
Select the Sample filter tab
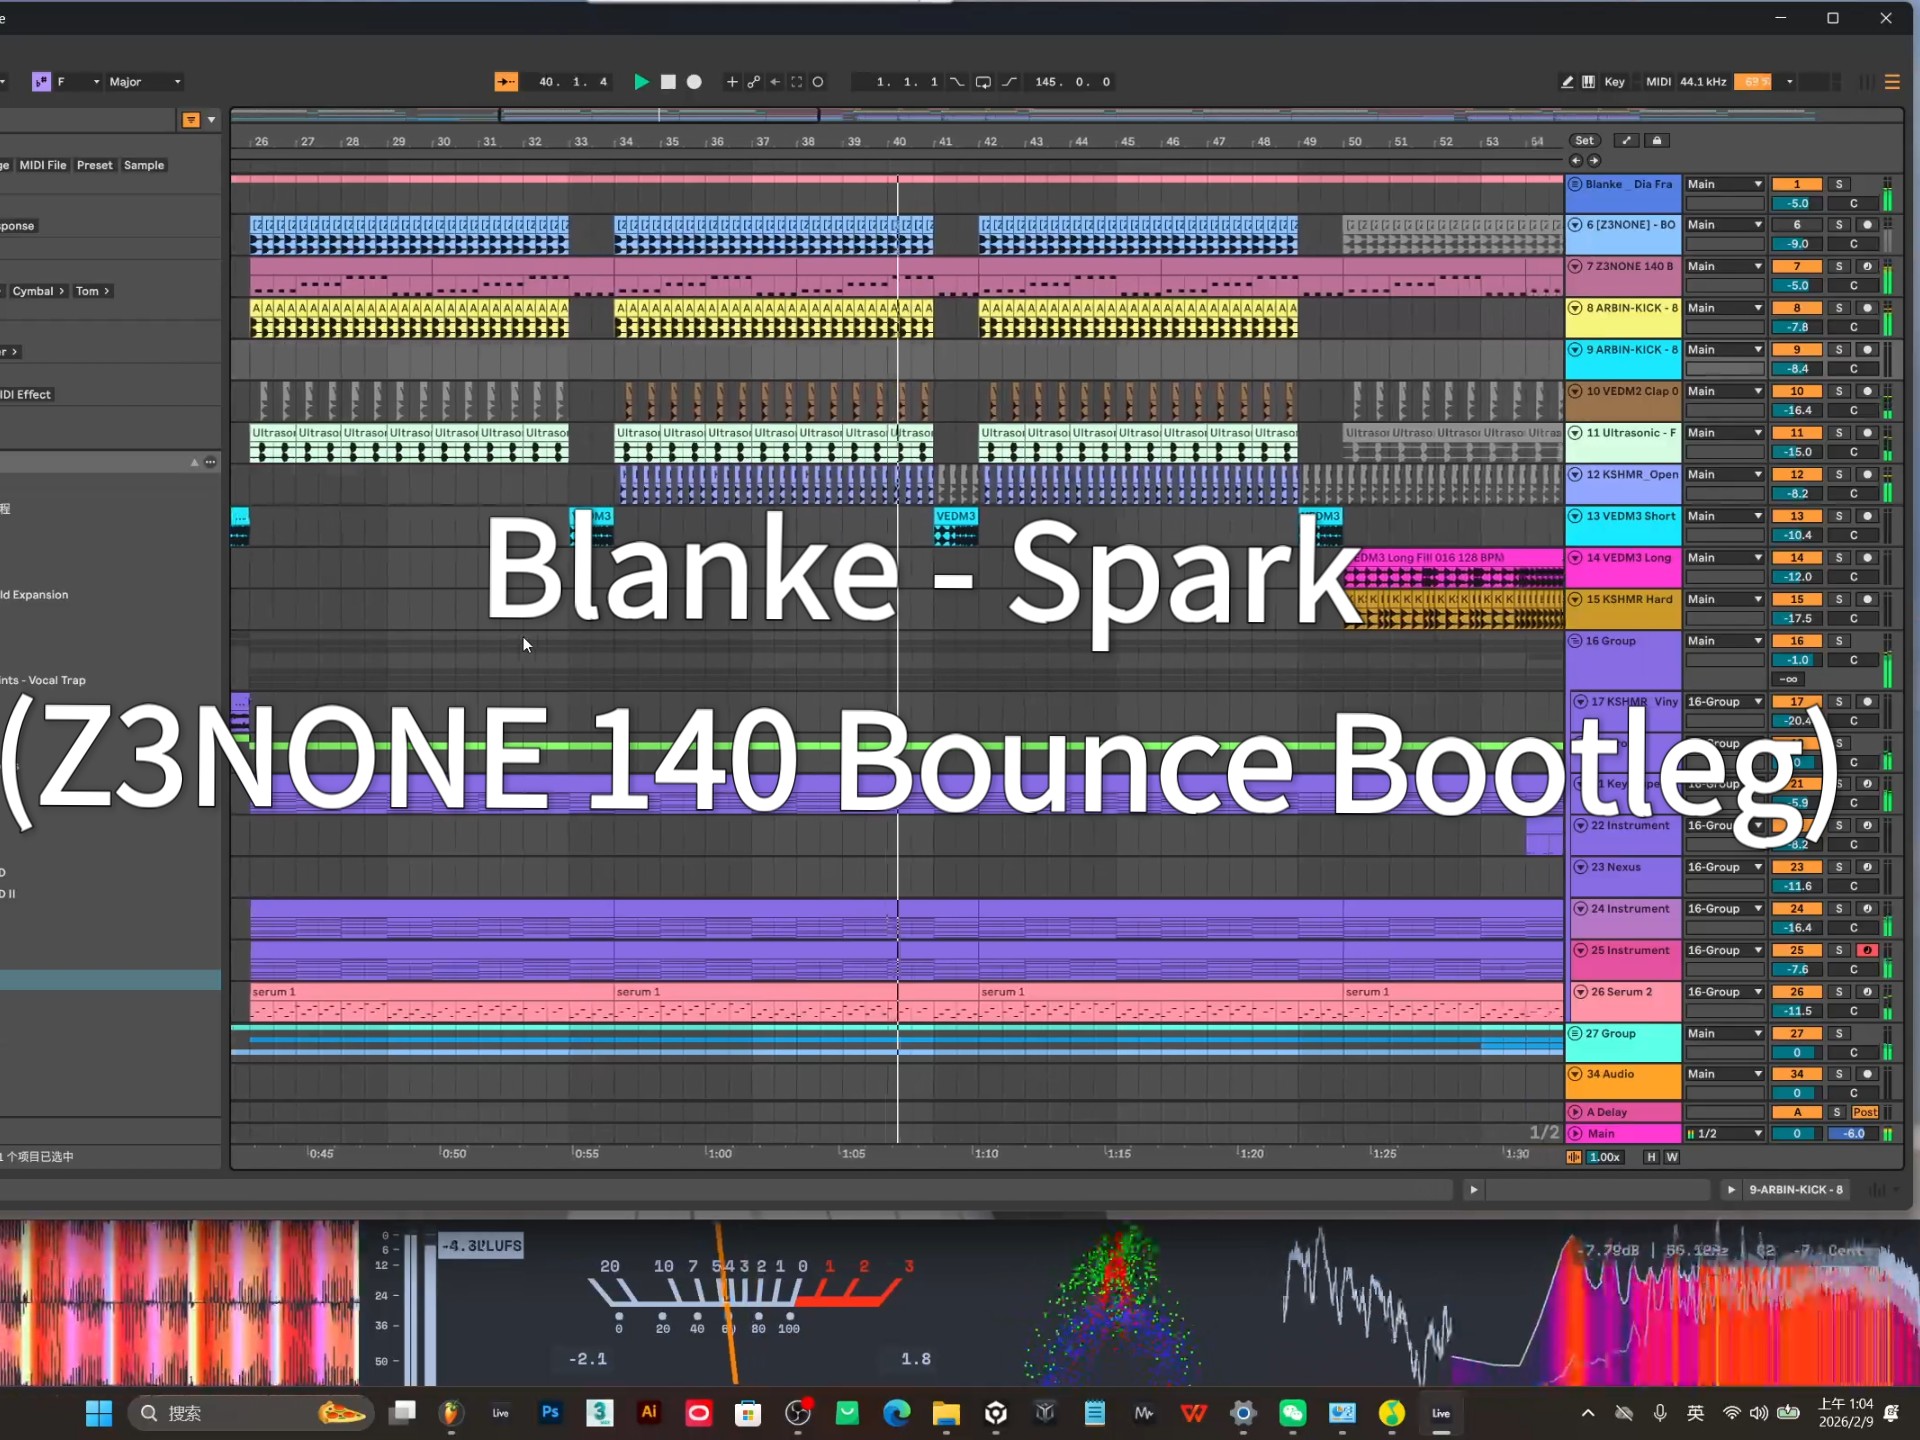tap(144, 165)
